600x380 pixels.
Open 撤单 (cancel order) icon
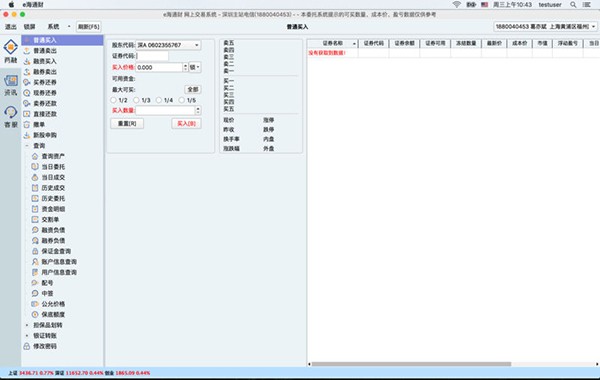(27, 124)
